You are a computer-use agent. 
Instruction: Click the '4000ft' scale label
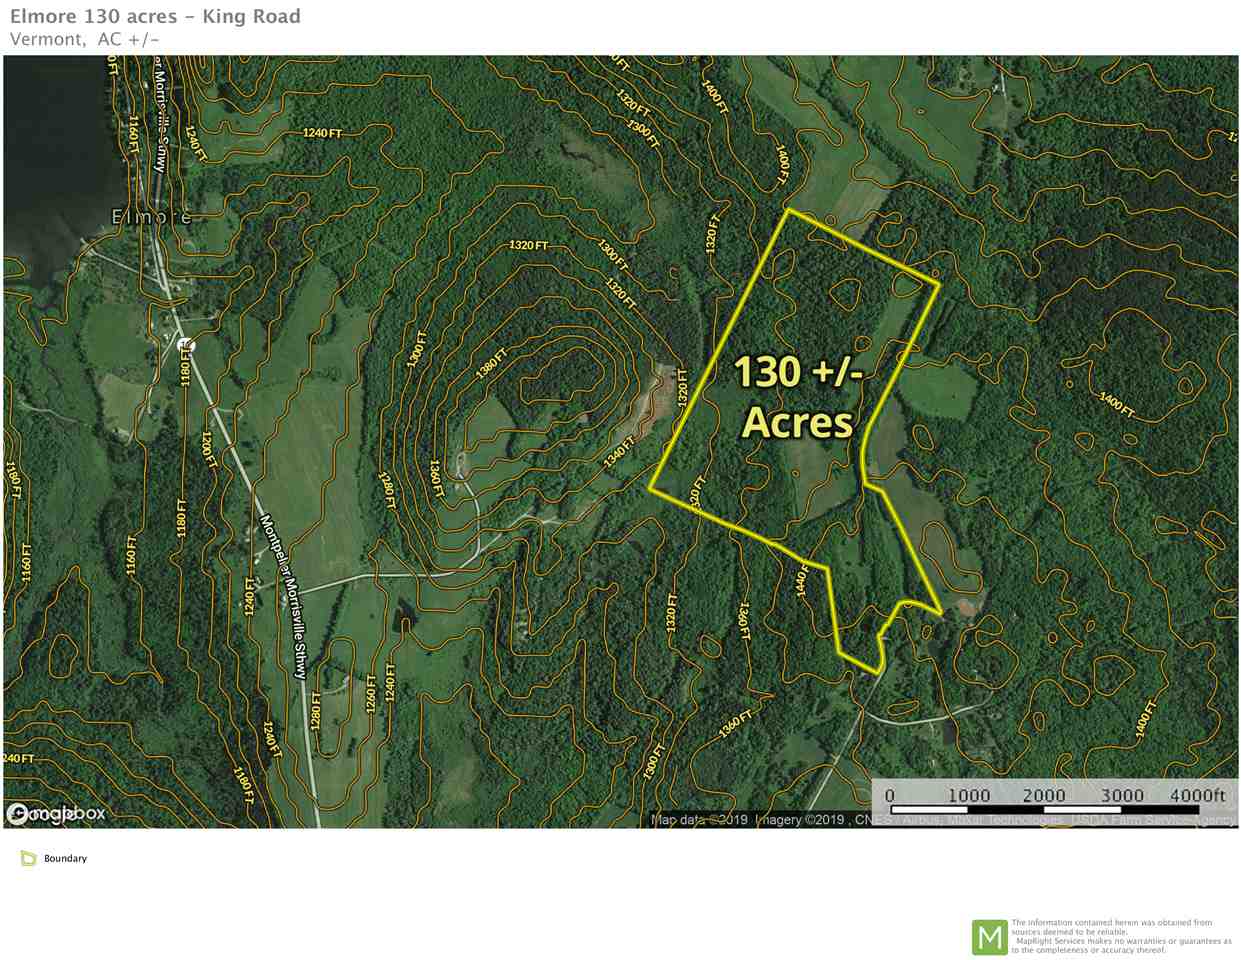coord(1197,795)
